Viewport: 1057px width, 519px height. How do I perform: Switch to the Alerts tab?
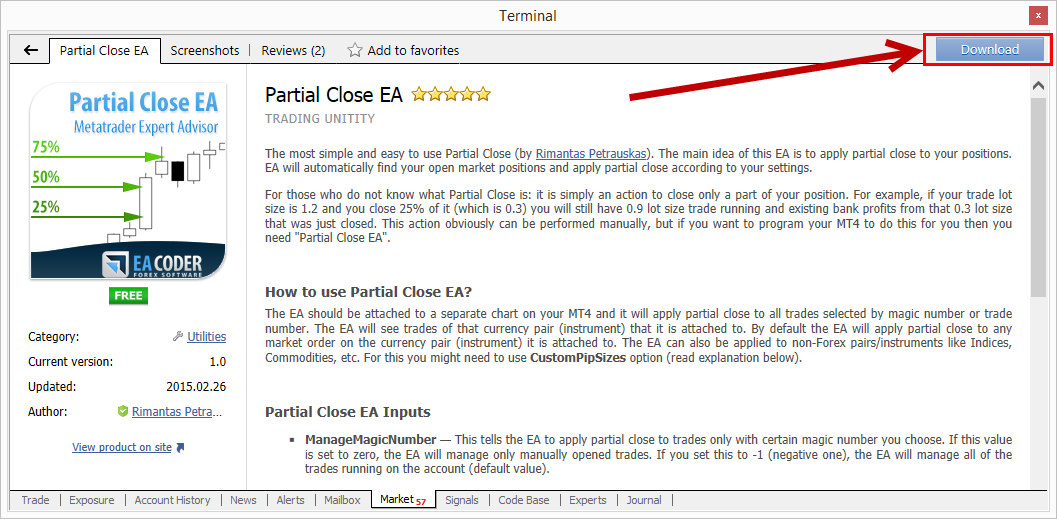click(291, 500)
